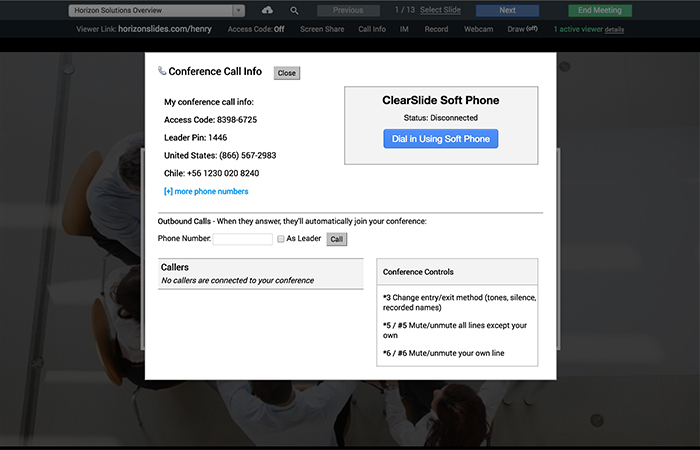This screenshot has width=700, height=450.
Task: Click the phone icon beside Conference Call Info
Action: pos(162,71)
